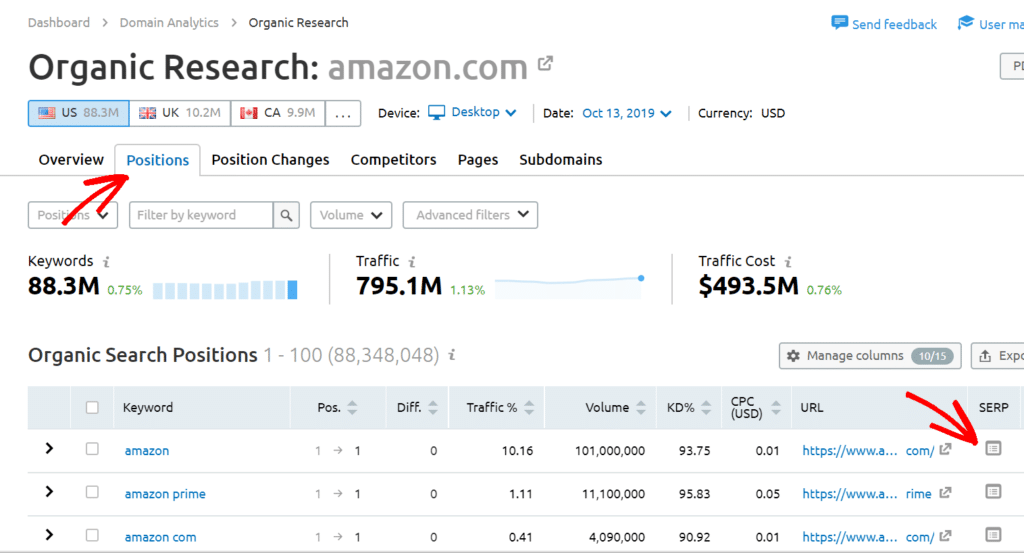Click the Export button
This screenshot has width=1024, height=553.
[x=997, y=356]
